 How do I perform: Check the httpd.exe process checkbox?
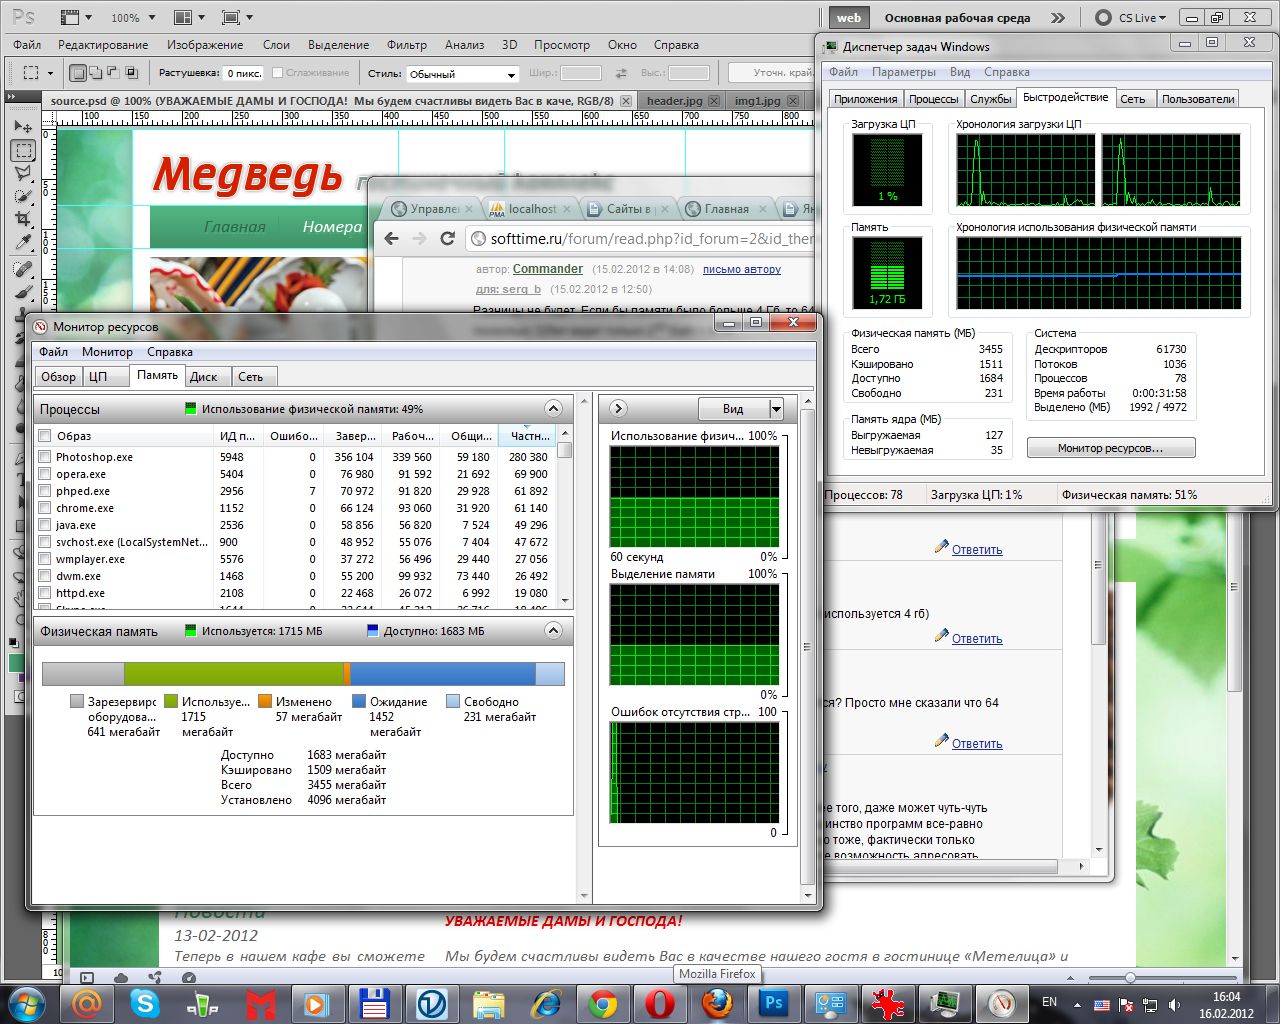point(44,593)
